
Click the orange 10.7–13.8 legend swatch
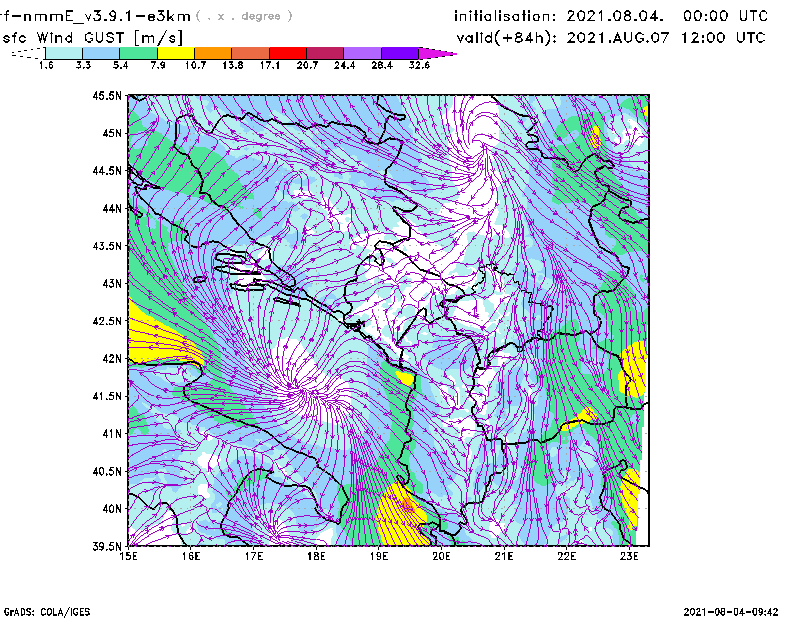pyautogui.click(x=213, y=53)
